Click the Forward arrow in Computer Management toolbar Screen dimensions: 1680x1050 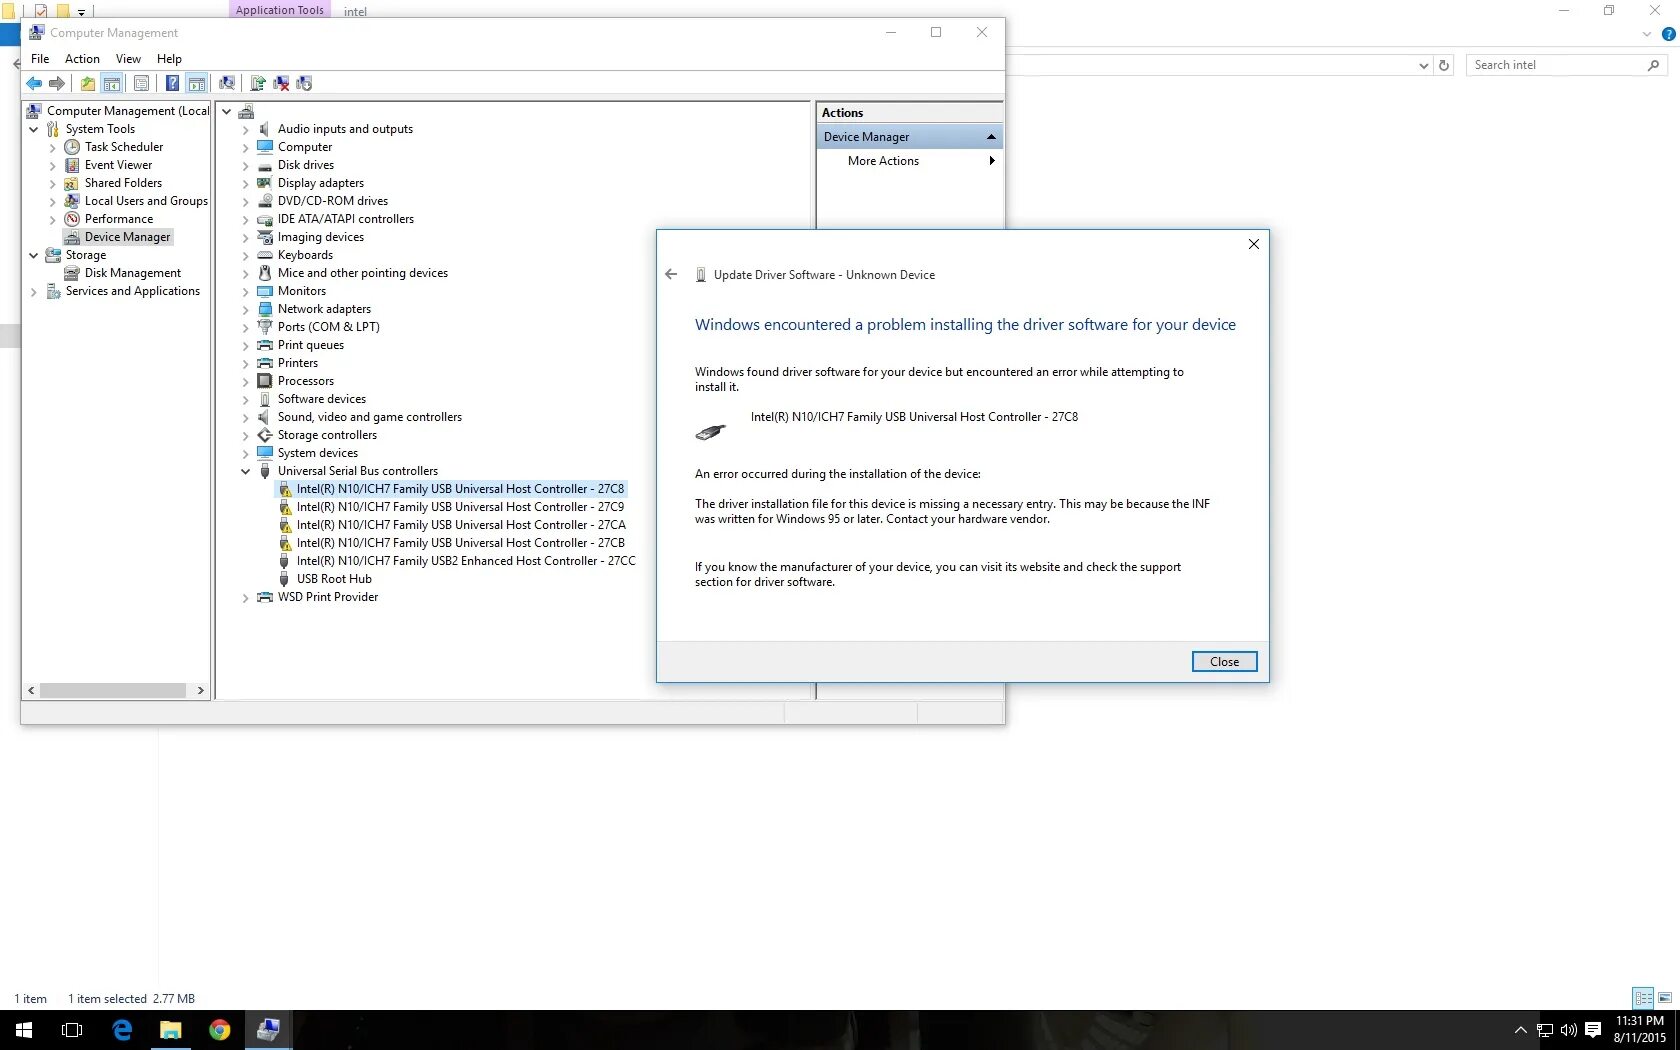pyautogui.click(x=57, y=84)
